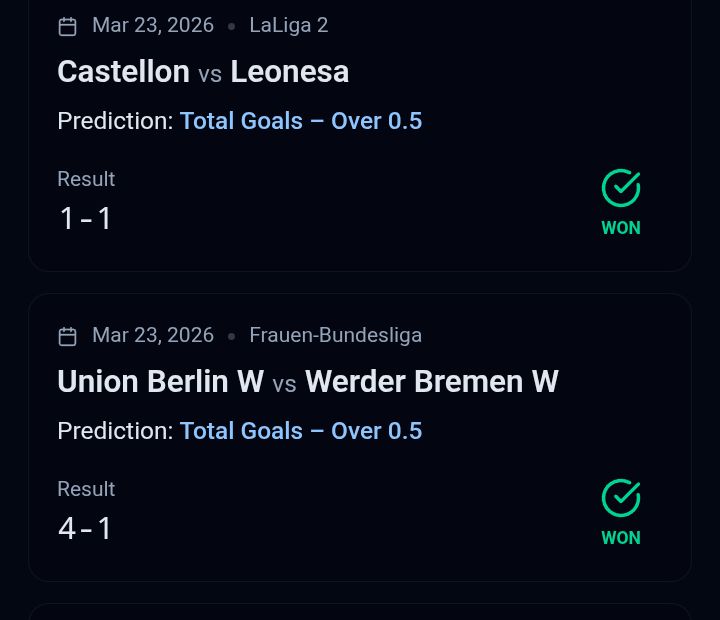Select the Werder Bremen W team name
The height and width of the screenshot is (620, 720).
[x=431, y=382]
